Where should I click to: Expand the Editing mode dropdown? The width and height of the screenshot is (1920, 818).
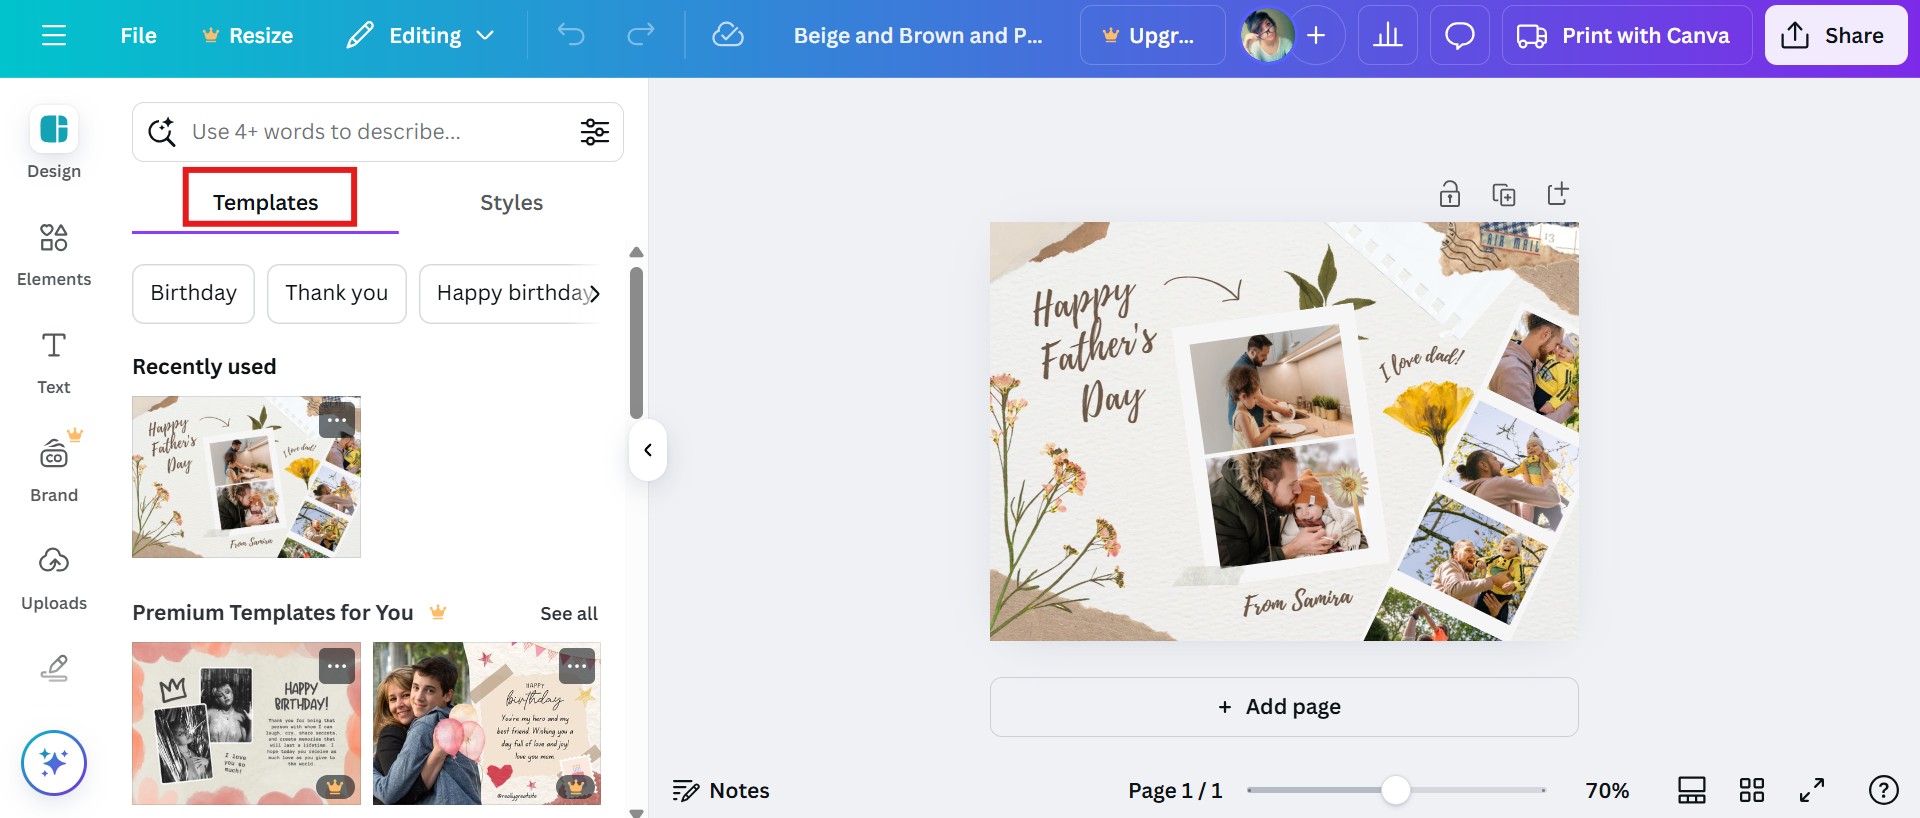(x=420, y=36)
